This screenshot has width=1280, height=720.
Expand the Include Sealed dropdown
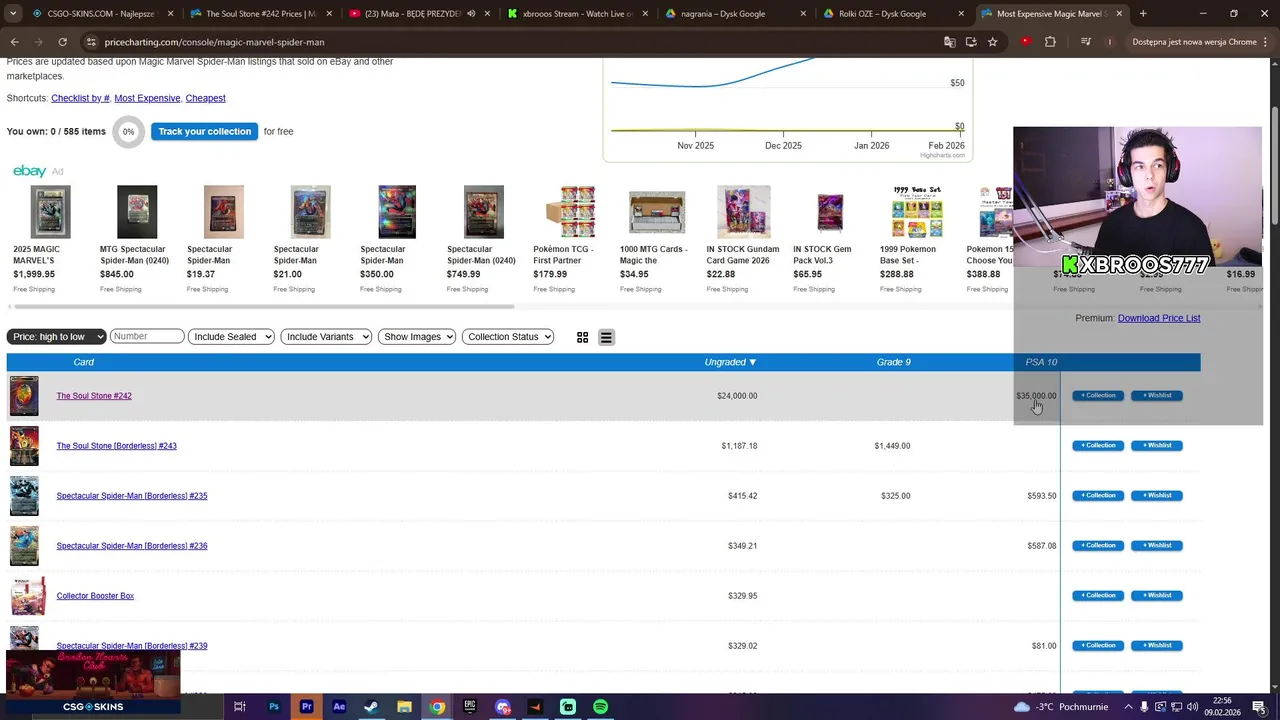231,337
